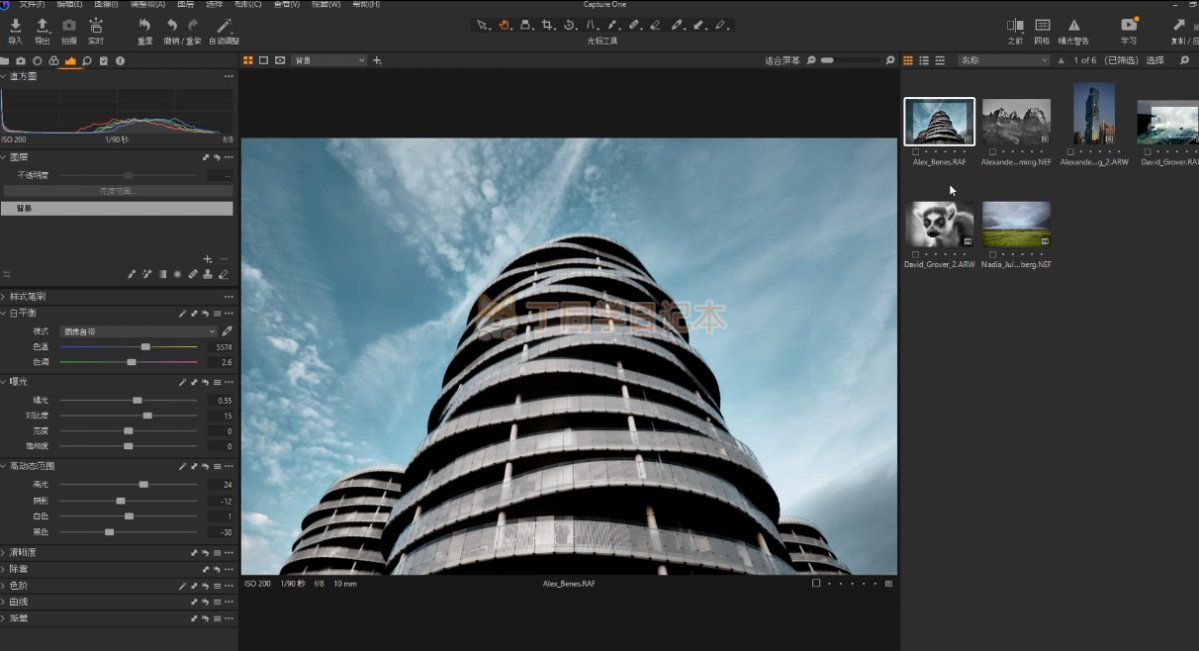
Task: Click the 背景 background layer row
Action: pyautogui.click(x=118, y=209)
